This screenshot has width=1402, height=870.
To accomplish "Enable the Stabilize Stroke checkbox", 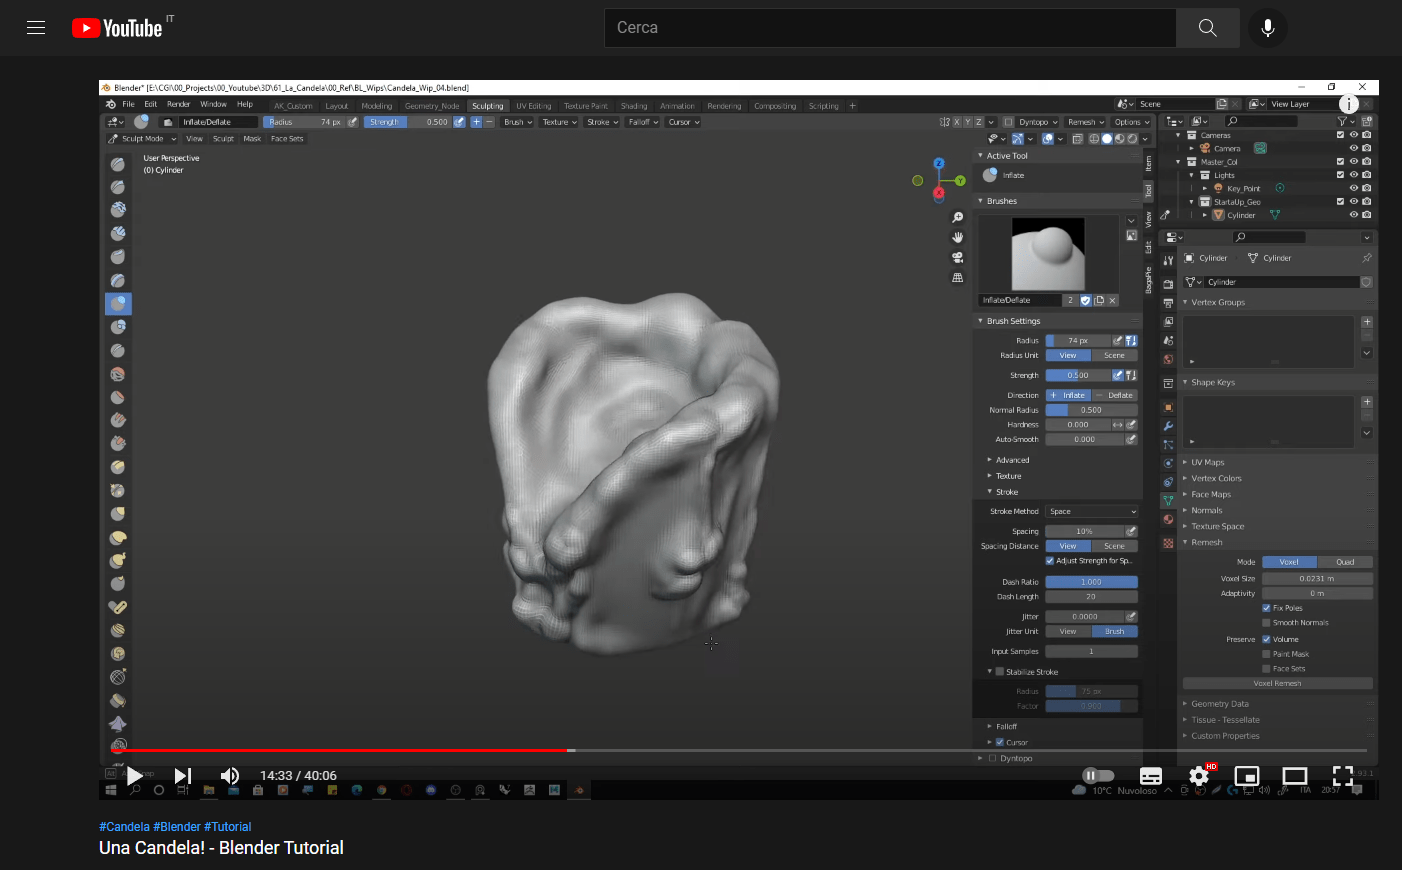I will 1000,672.
